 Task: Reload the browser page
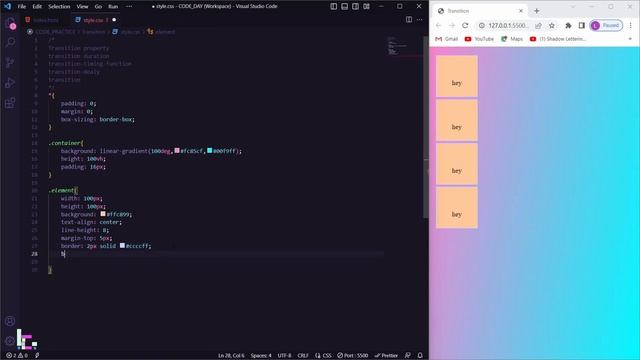pos(465,25)
